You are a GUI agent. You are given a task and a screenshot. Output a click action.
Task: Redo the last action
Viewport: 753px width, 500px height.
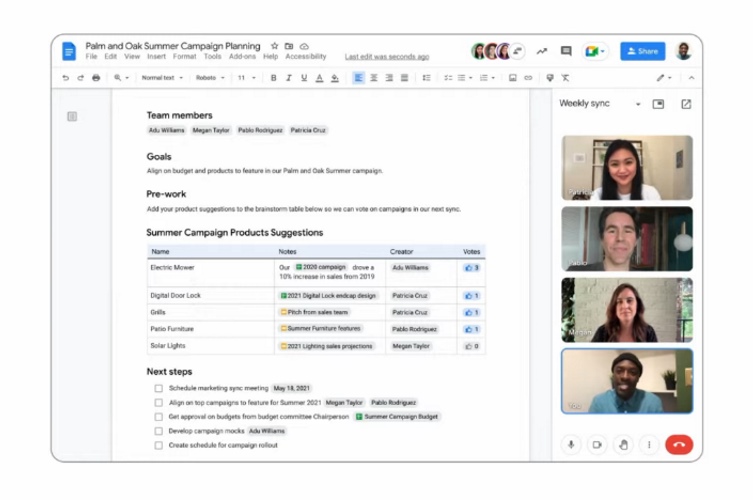tap(81, 78)
